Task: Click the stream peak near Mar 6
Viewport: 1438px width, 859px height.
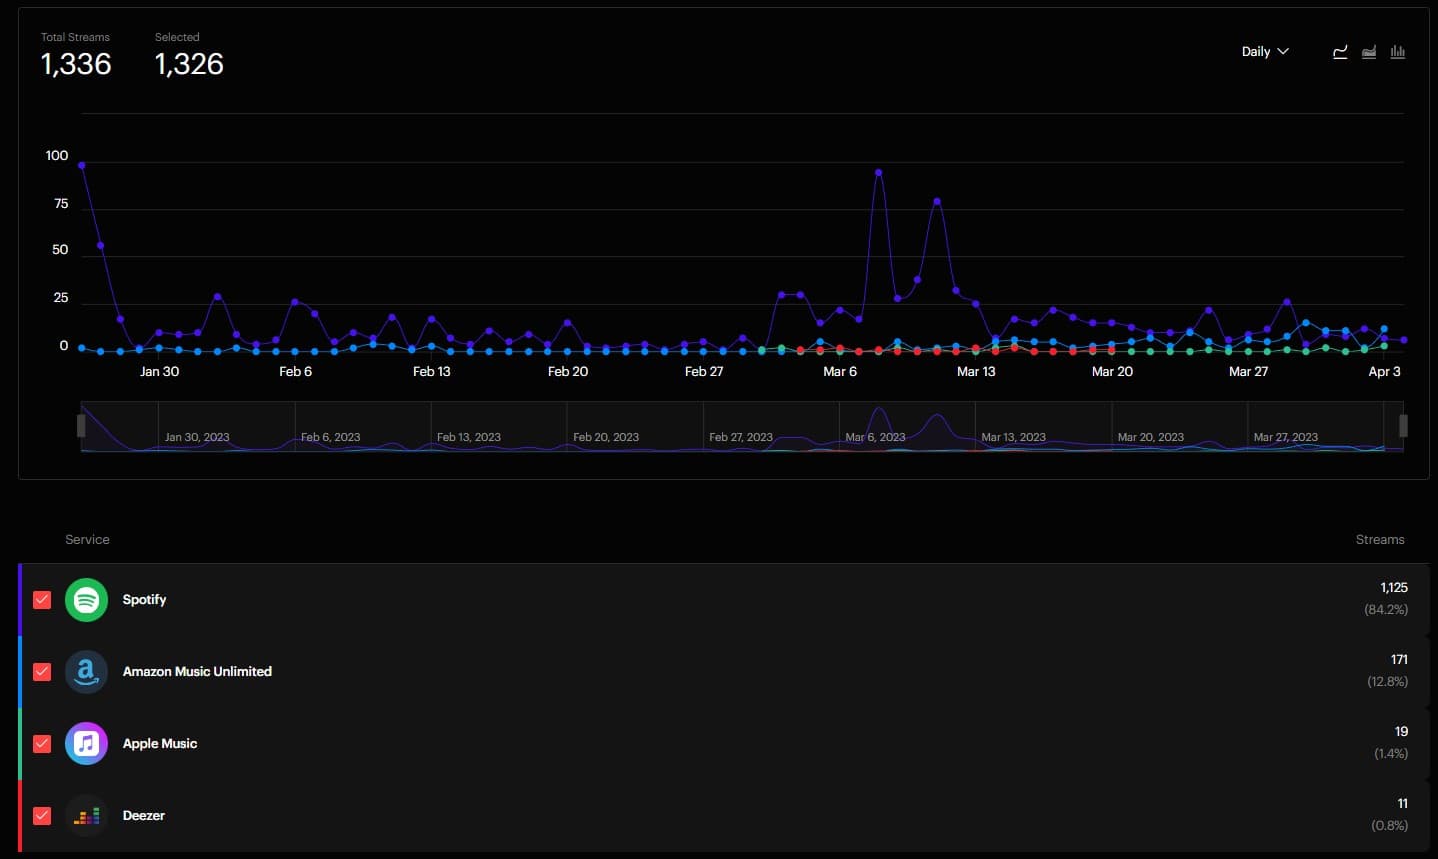Action: pos(878,171)
